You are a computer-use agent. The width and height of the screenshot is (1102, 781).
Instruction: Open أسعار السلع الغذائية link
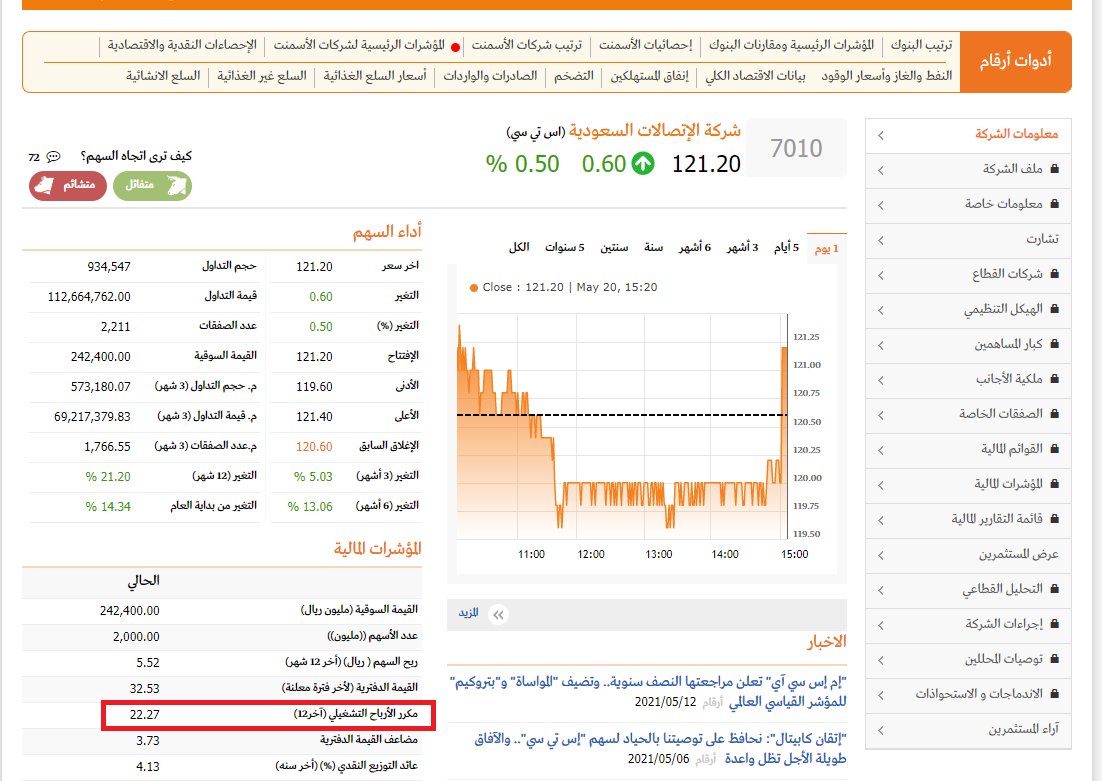point(375,76)
